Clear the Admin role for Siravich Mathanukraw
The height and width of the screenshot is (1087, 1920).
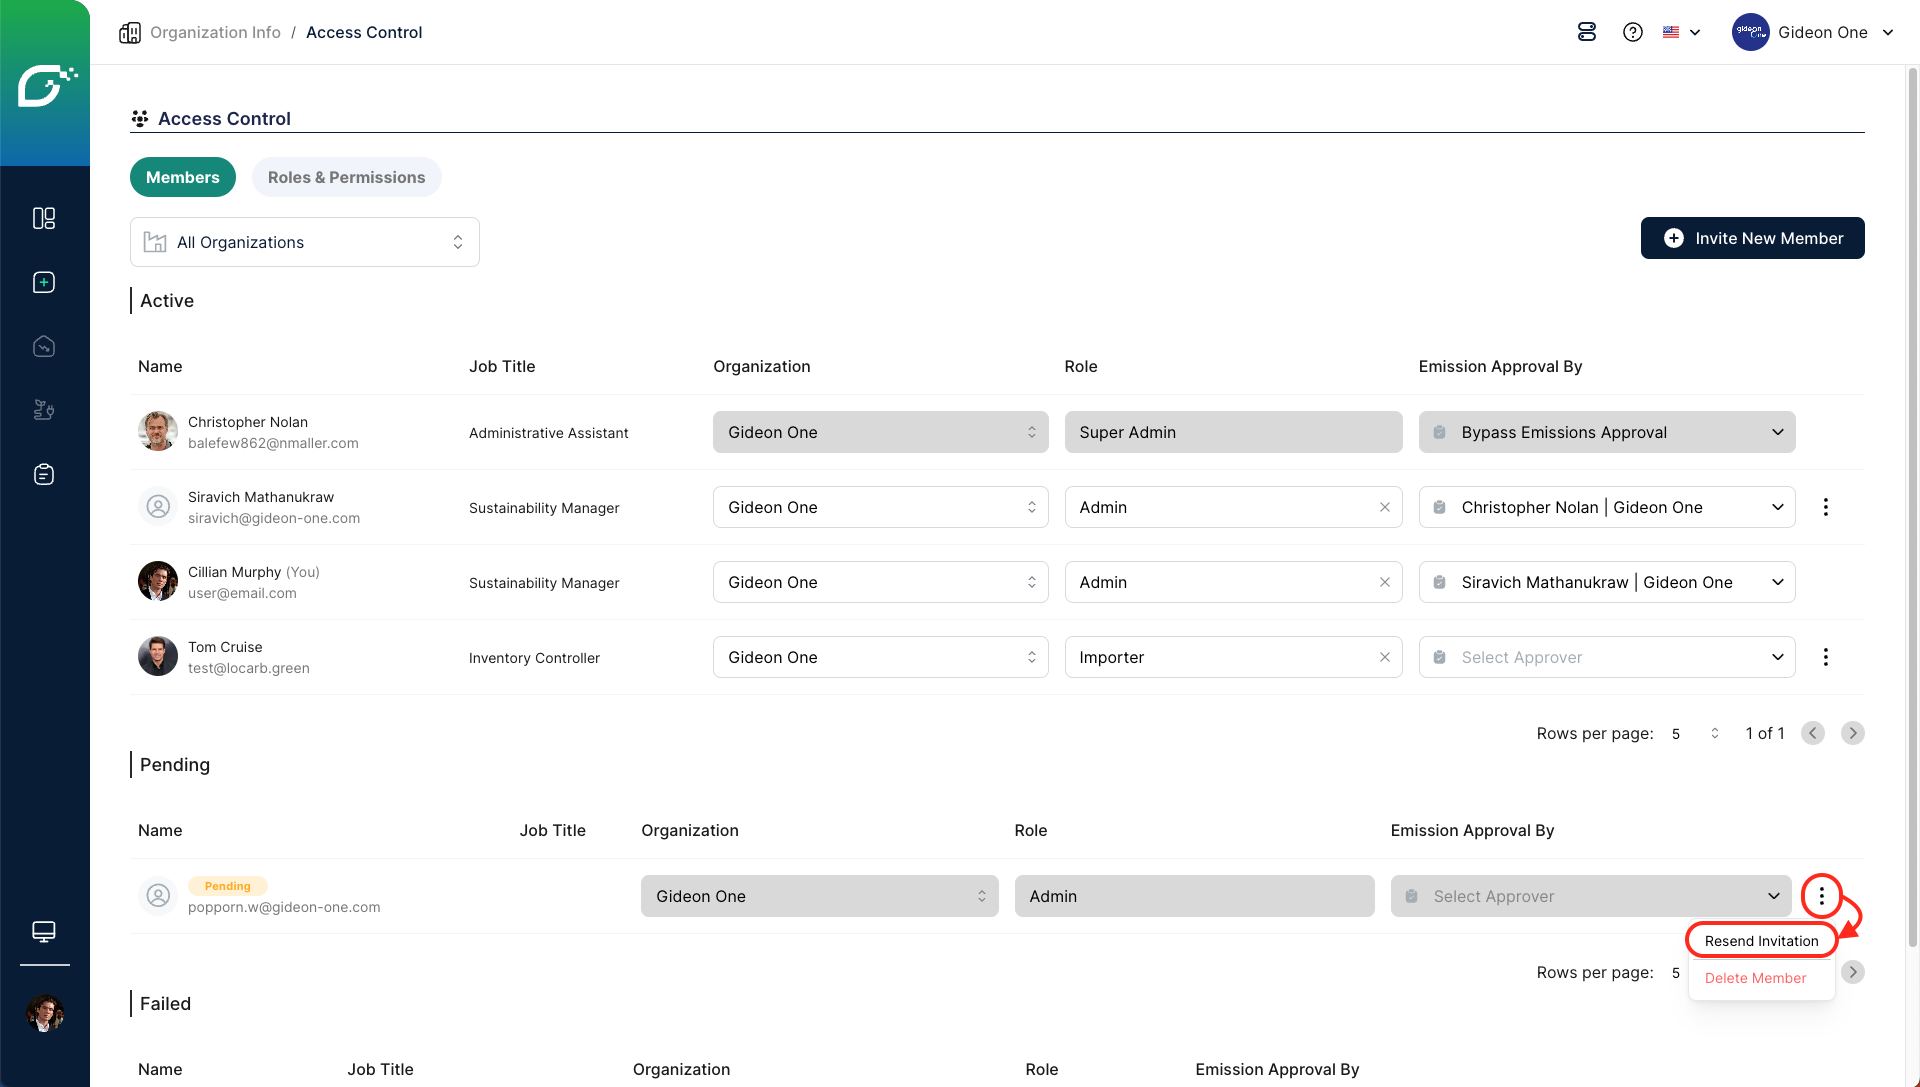[x=1385, y=507]
